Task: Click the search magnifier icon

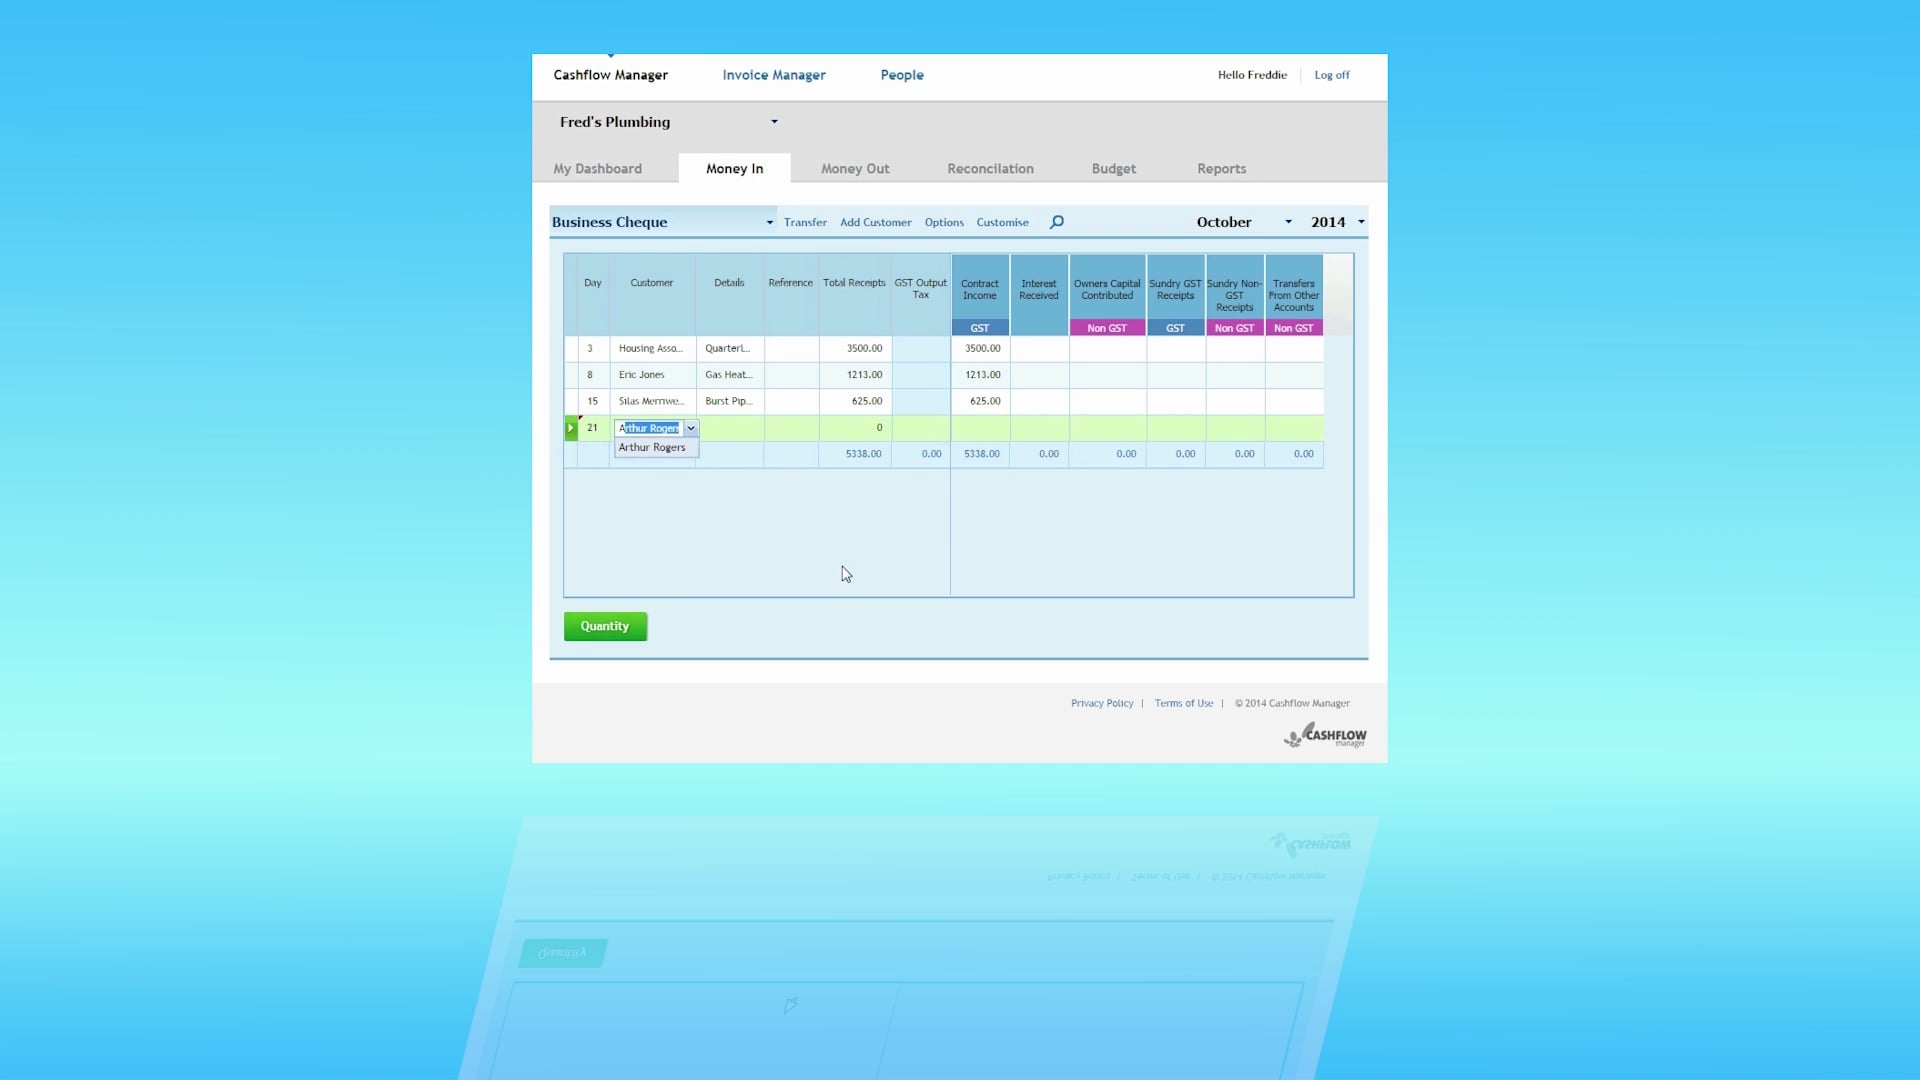Action: [x=1056, y=222]
